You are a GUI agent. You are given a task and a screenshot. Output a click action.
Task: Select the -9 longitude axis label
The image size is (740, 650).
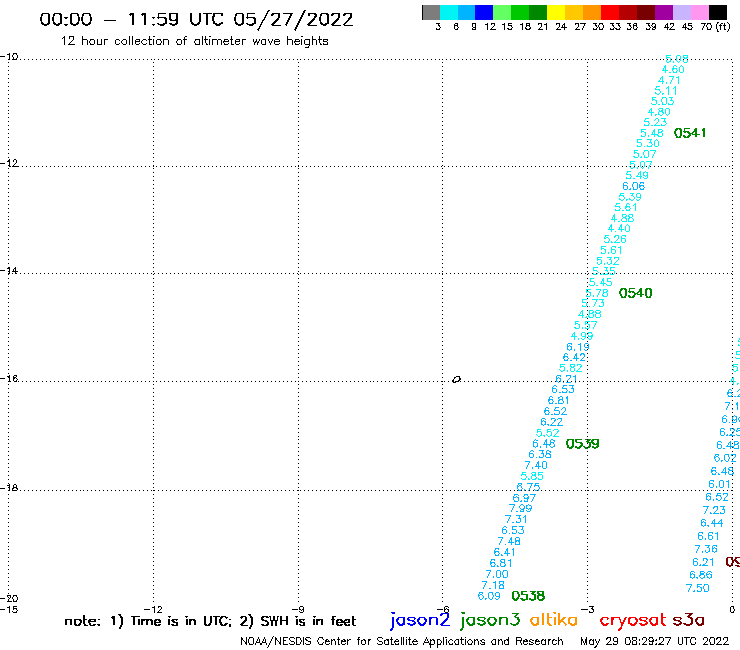coord(298,609)
